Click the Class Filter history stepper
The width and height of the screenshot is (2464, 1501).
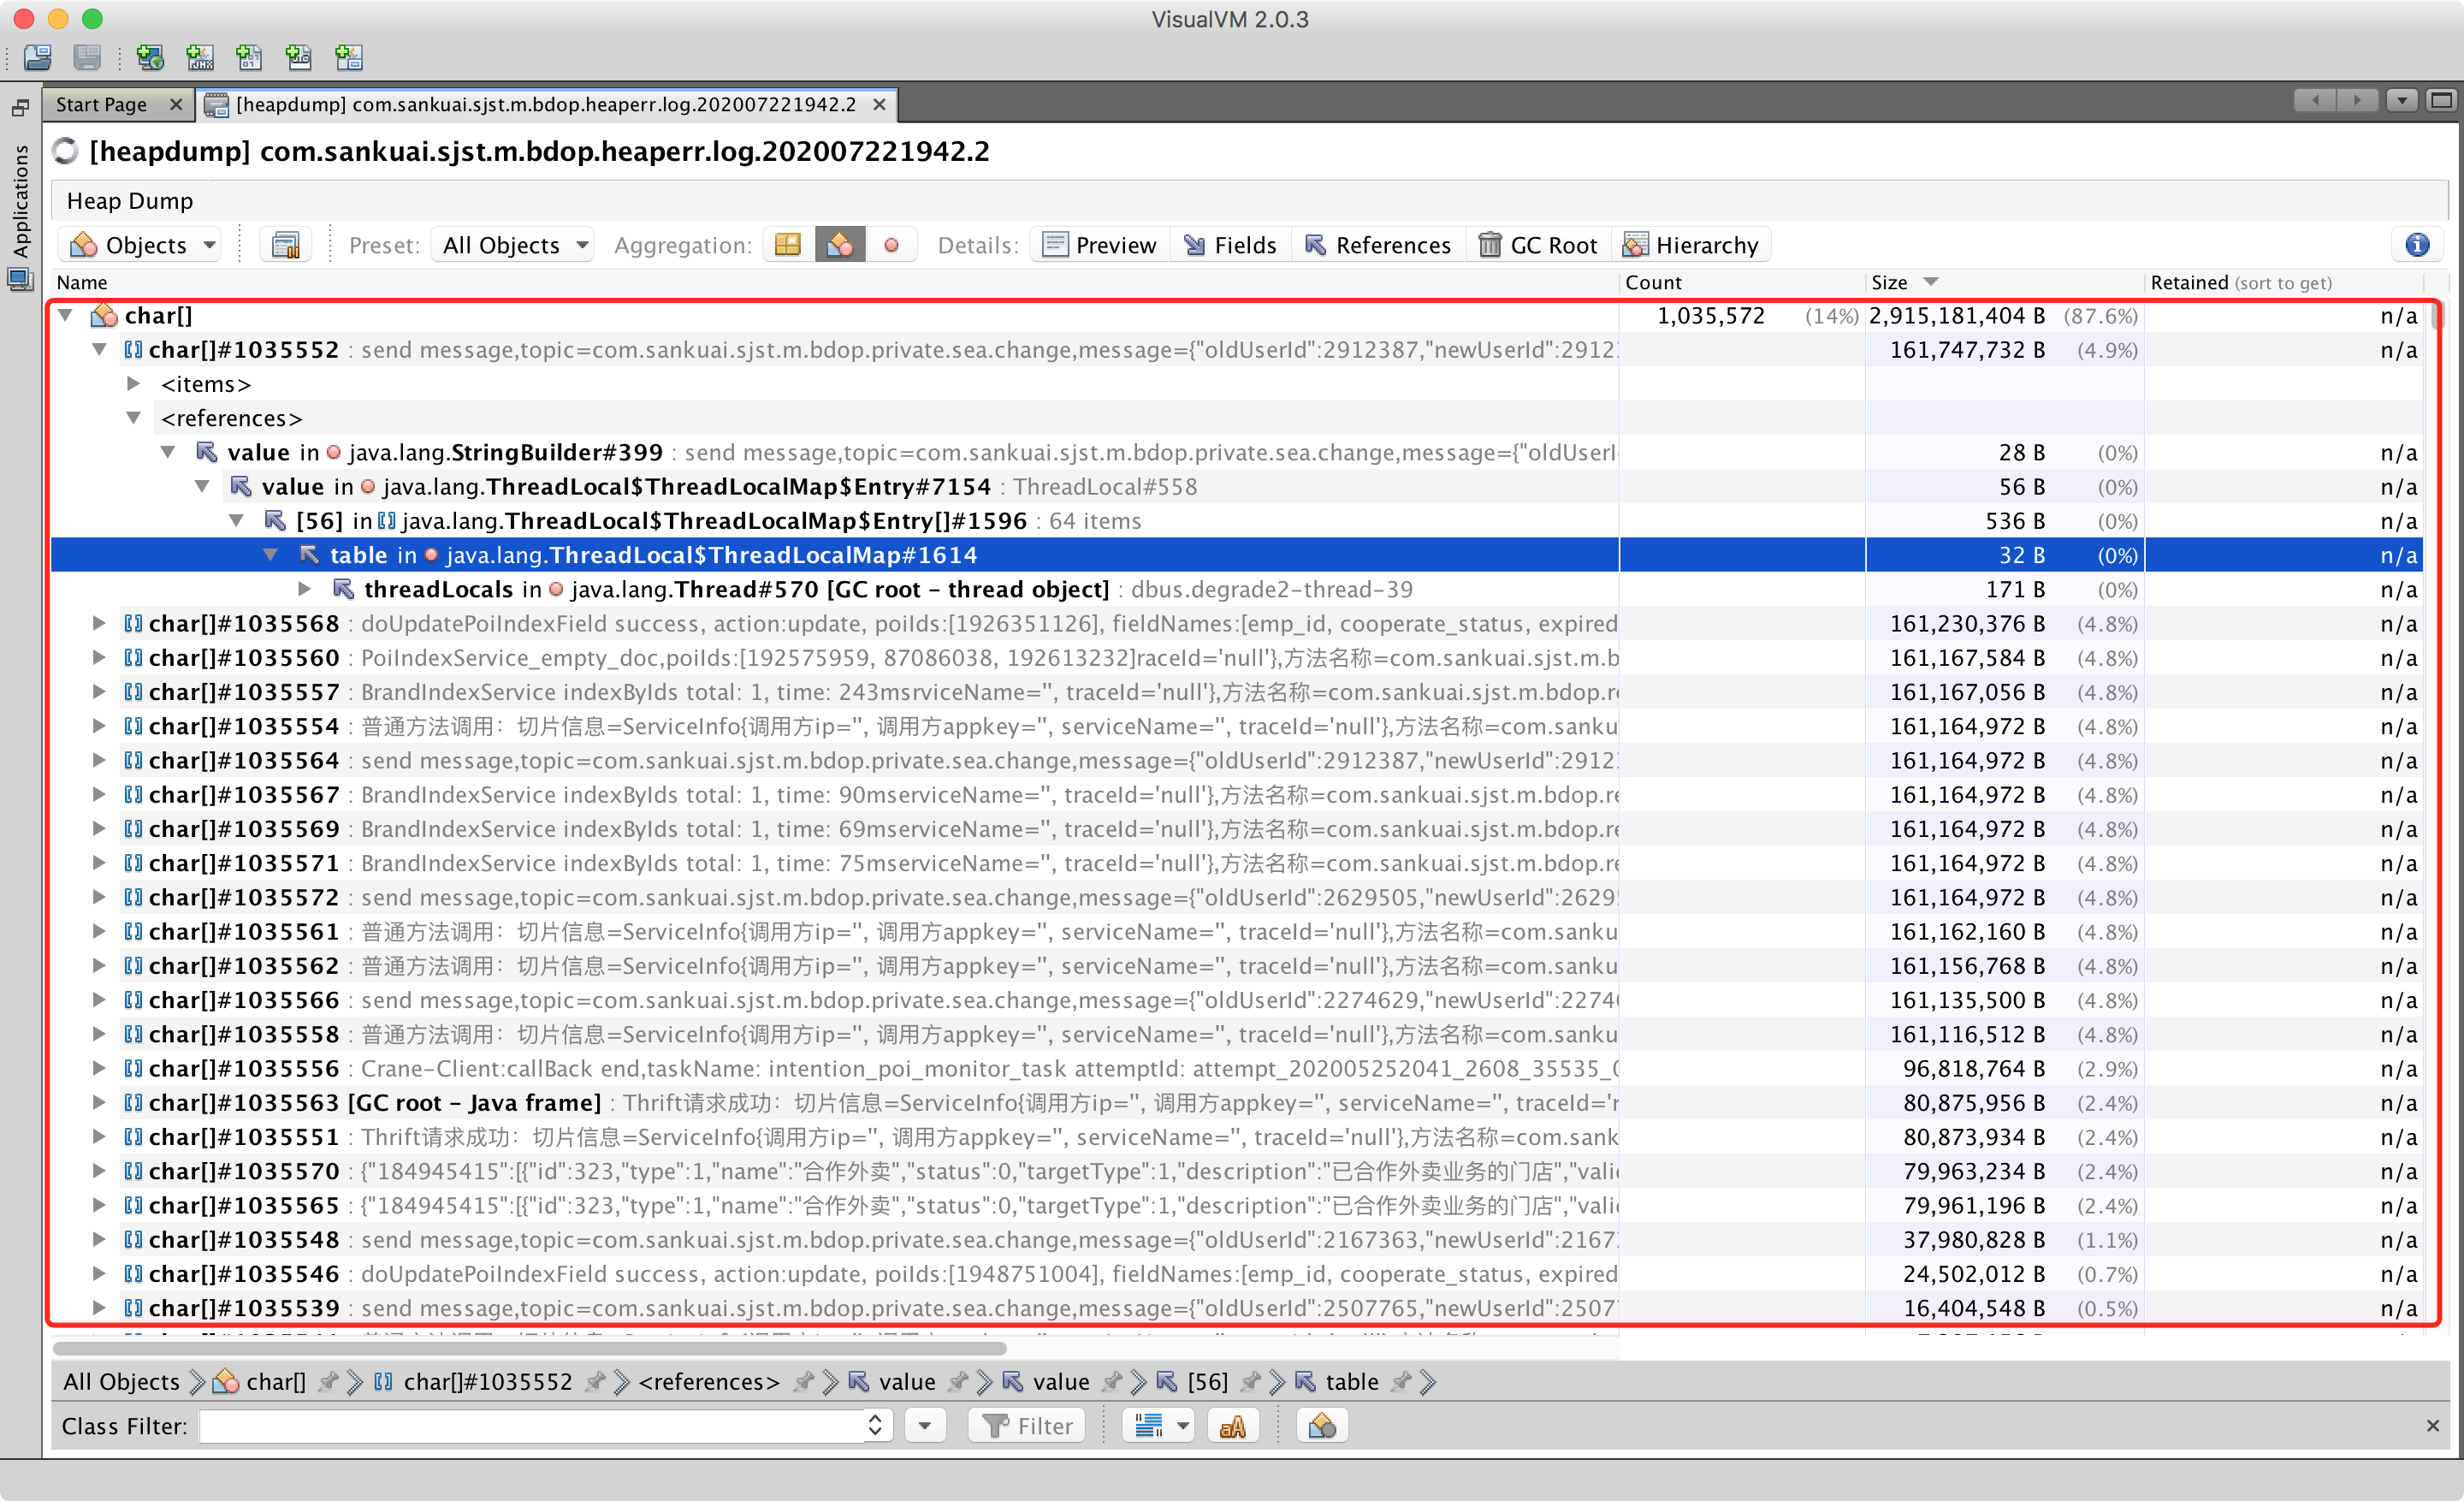point(876,1425)
